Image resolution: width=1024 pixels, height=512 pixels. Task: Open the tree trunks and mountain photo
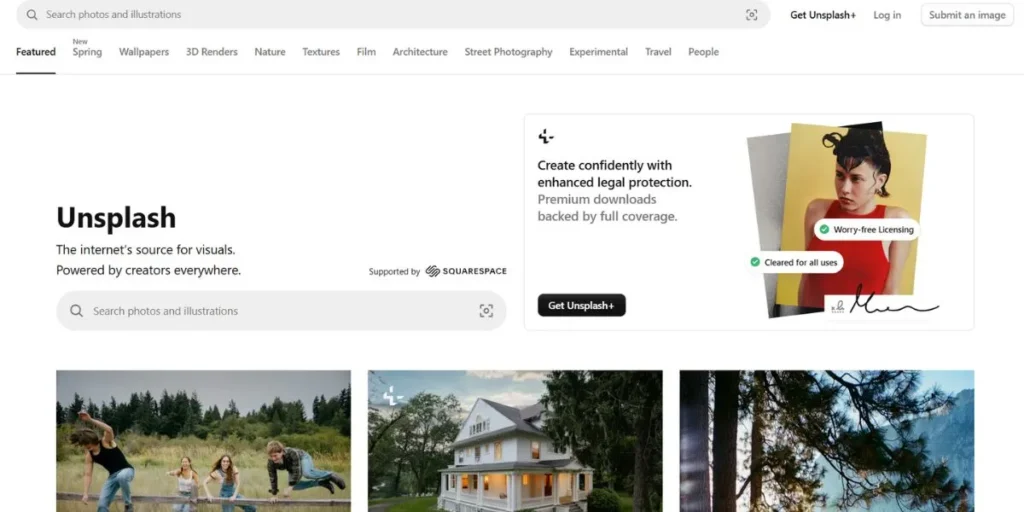(x=827, y=441)
